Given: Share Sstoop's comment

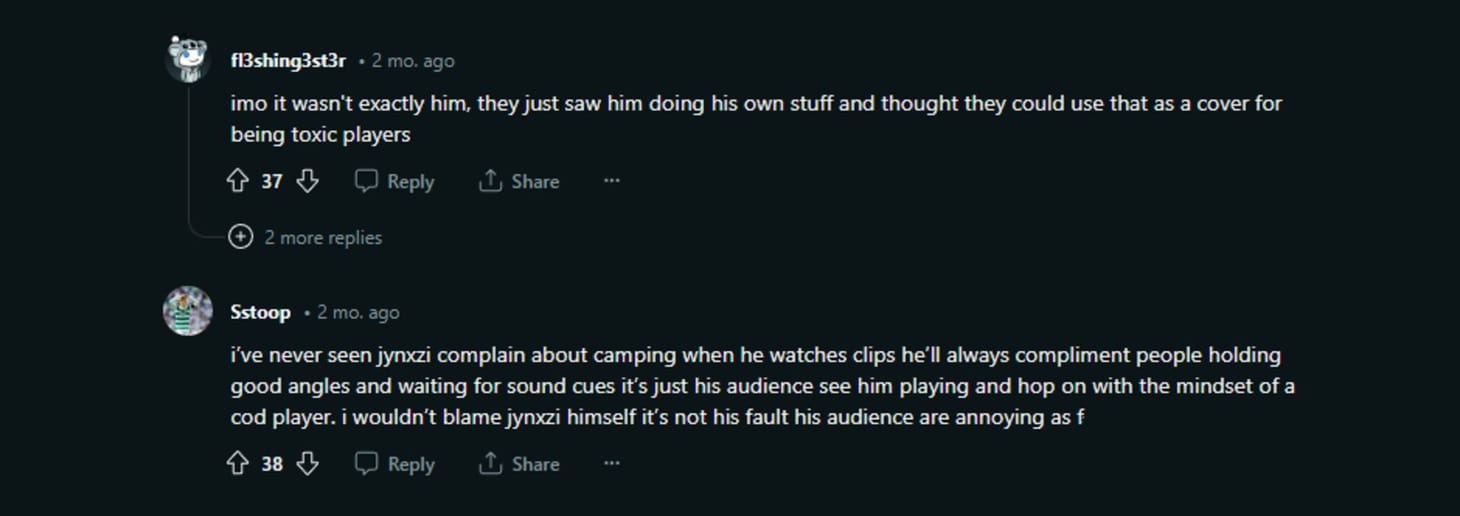Looking at the screenshot, I should (519, 464).
